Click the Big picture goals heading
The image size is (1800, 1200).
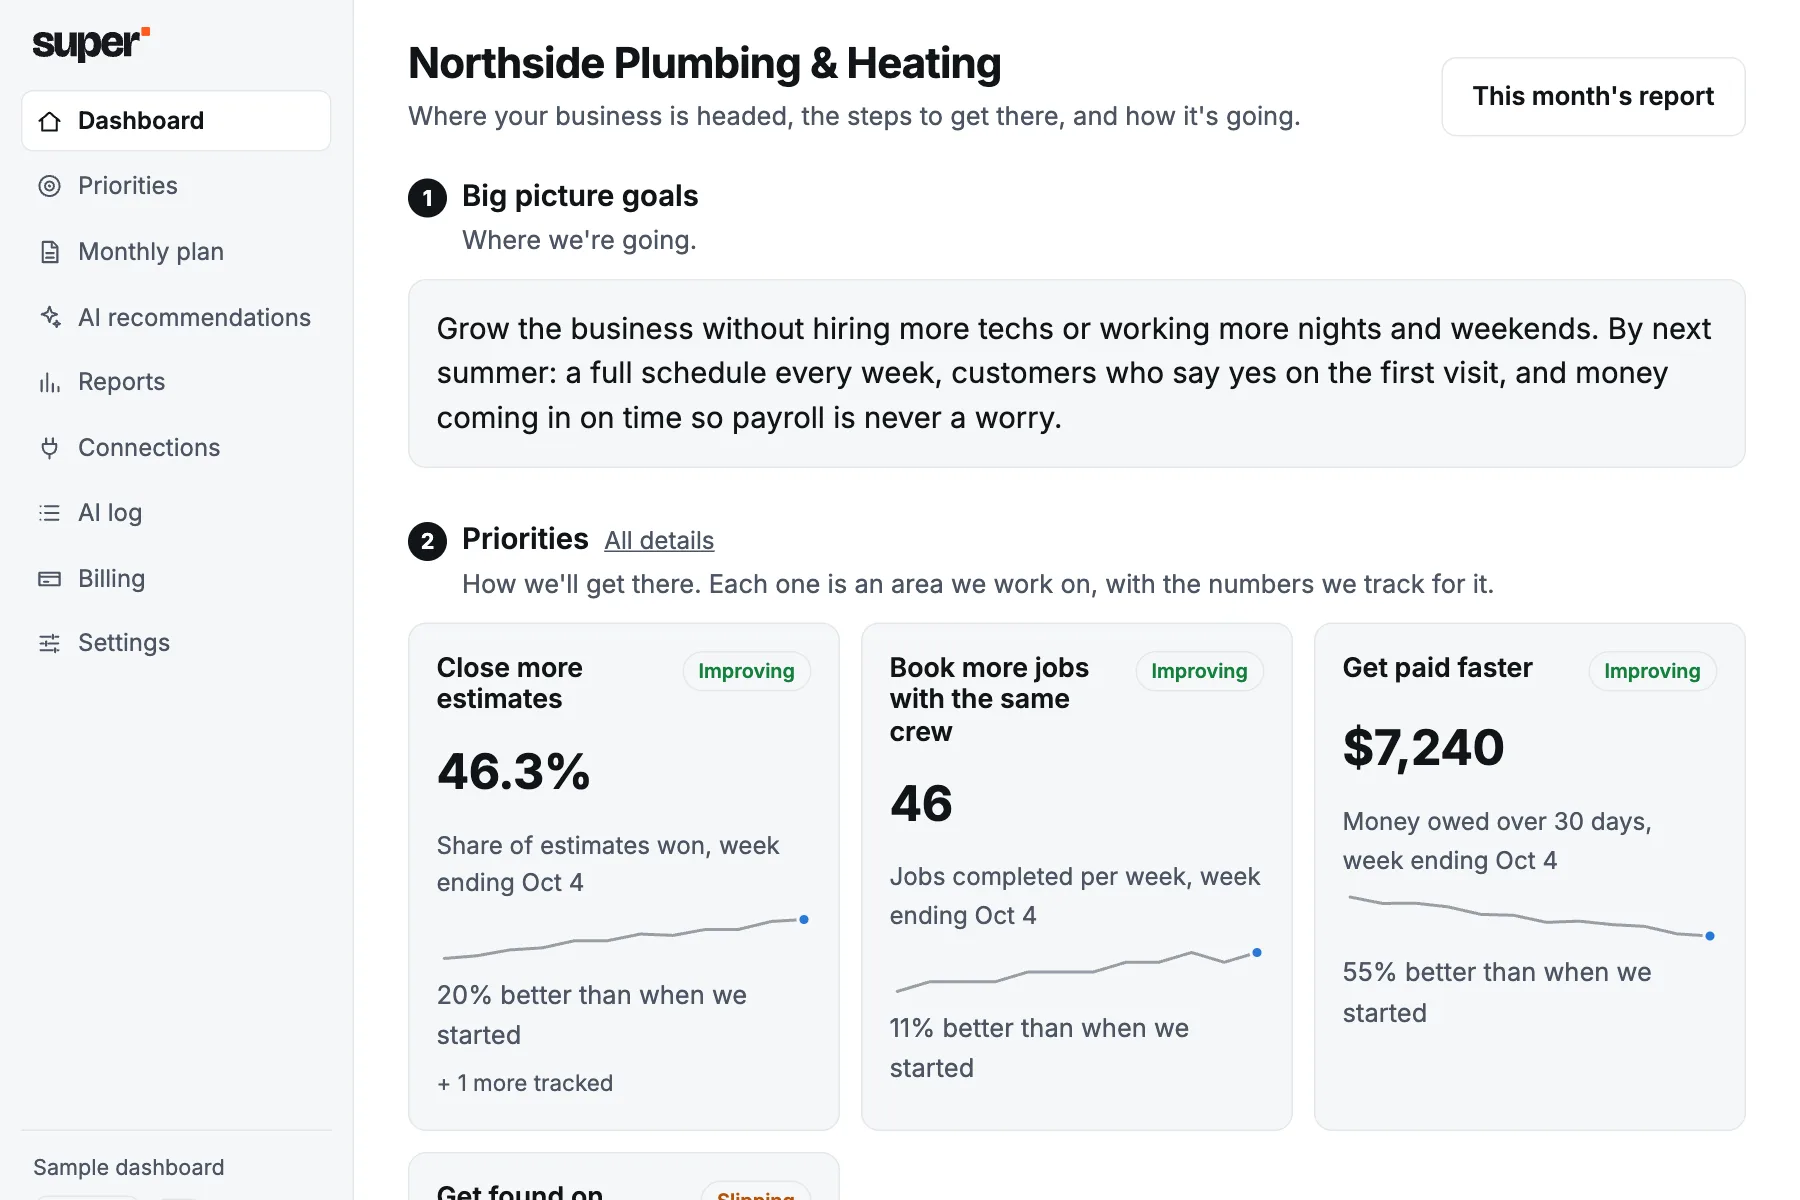580,196
